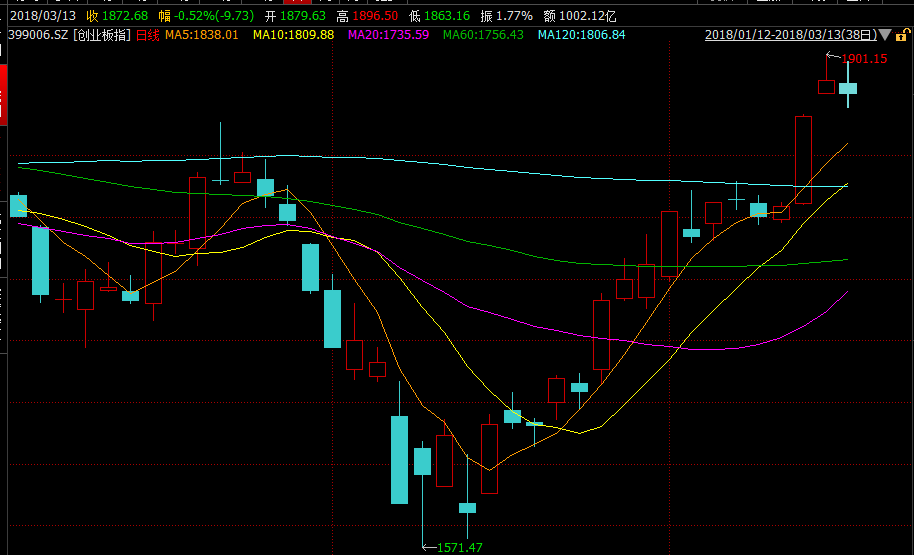This screenshot has height=555, width=914.
Task: Click the highlighted red tab in top strip
Action: click(297, 2)
